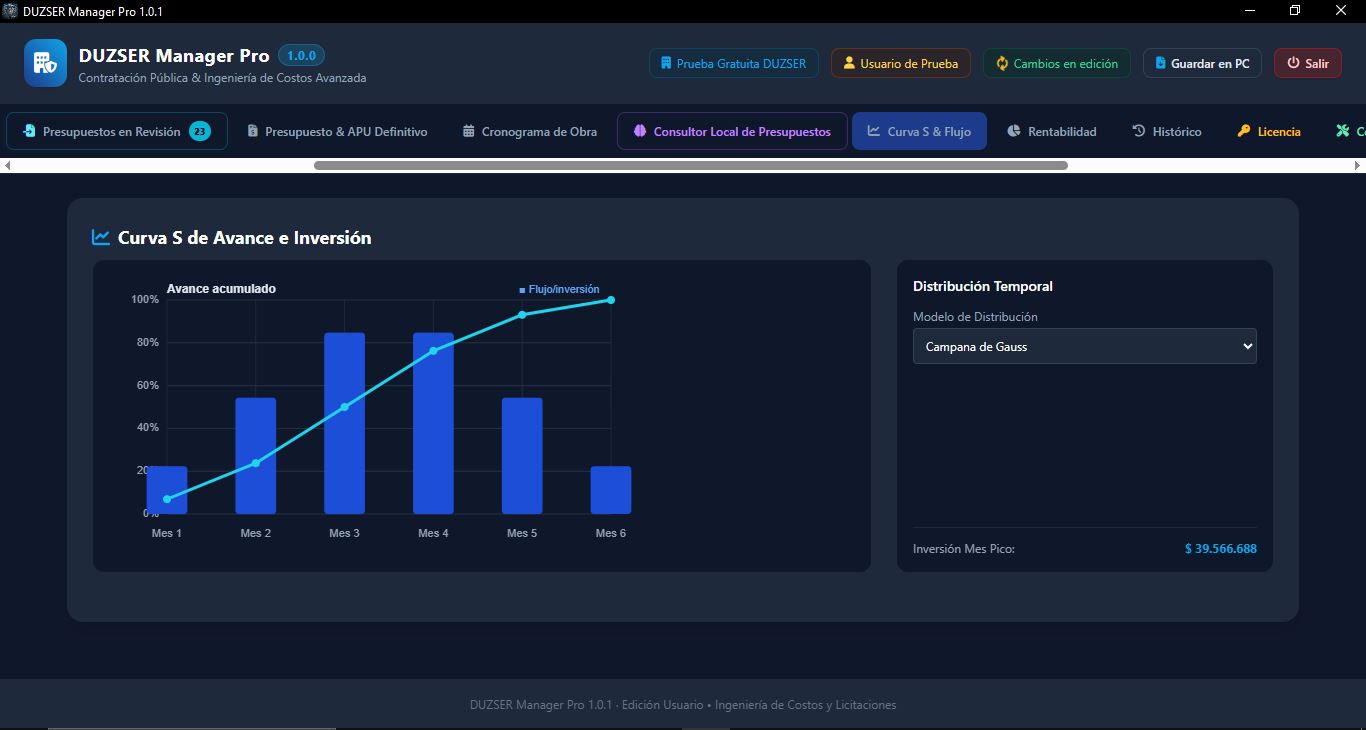Toggle the Flujo/inversión chart legend entry
Image resolution: width=1366 pixels, height=730 pixels.
pos(559,290)
